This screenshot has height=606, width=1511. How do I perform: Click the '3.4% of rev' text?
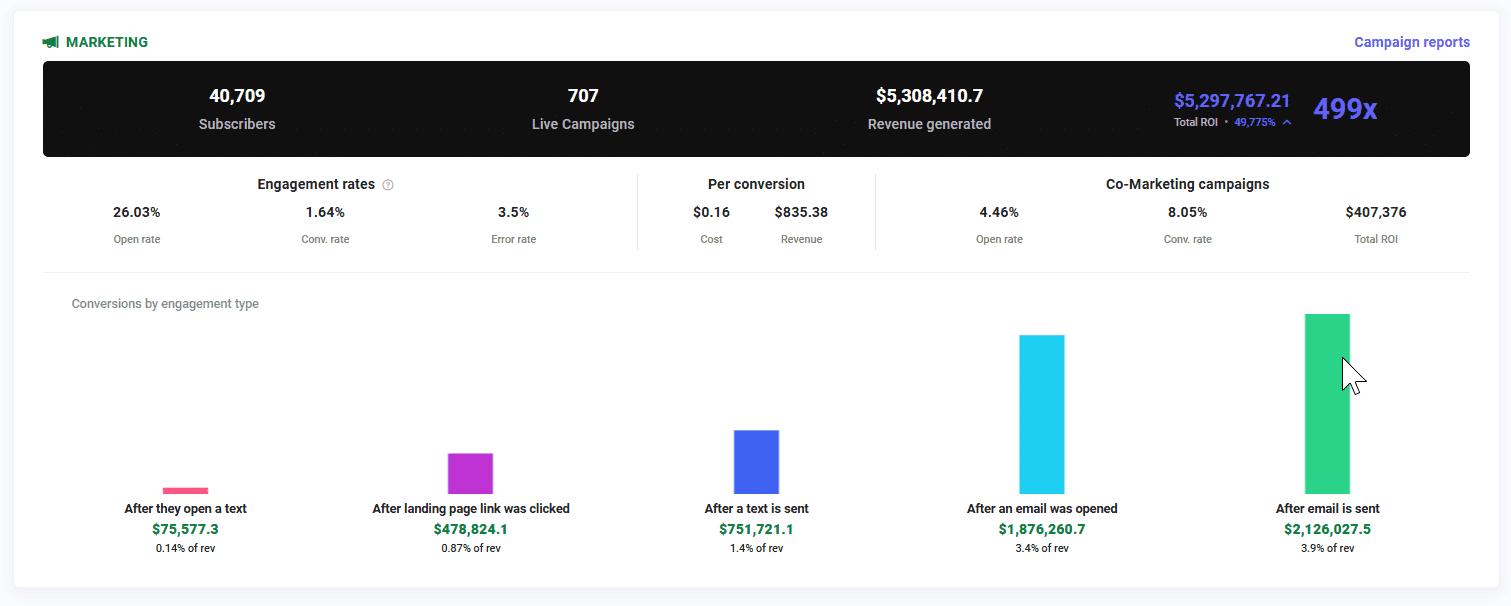click(1042, 548)
